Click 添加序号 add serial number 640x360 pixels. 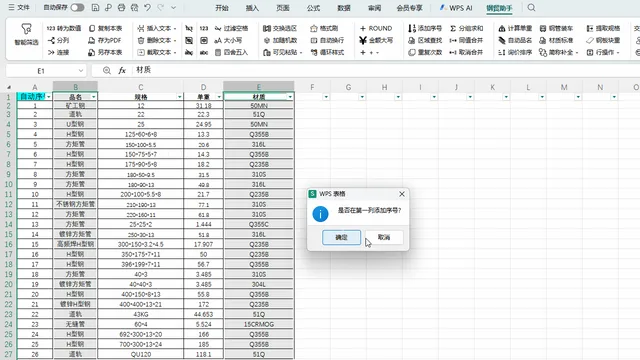425,28
